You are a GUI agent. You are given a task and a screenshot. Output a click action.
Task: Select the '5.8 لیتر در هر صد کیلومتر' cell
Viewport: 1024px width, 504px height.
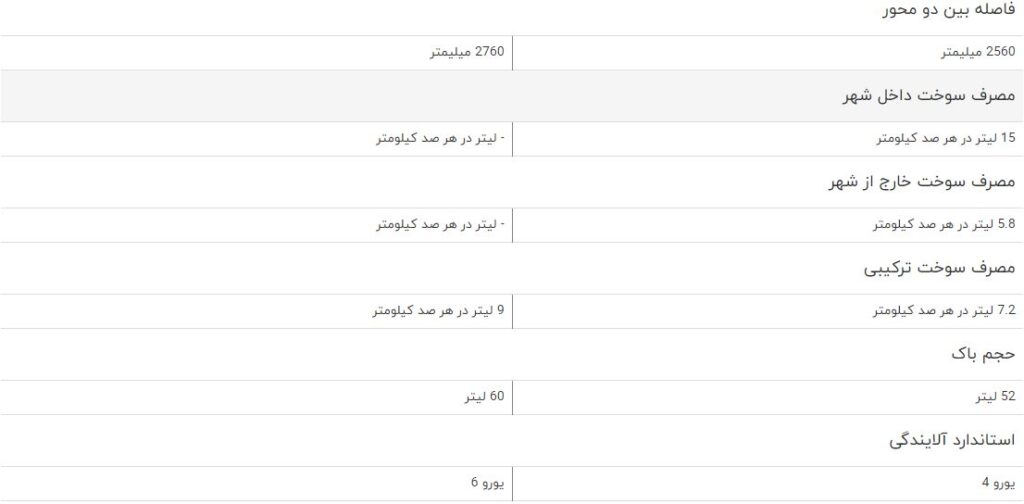944,225
